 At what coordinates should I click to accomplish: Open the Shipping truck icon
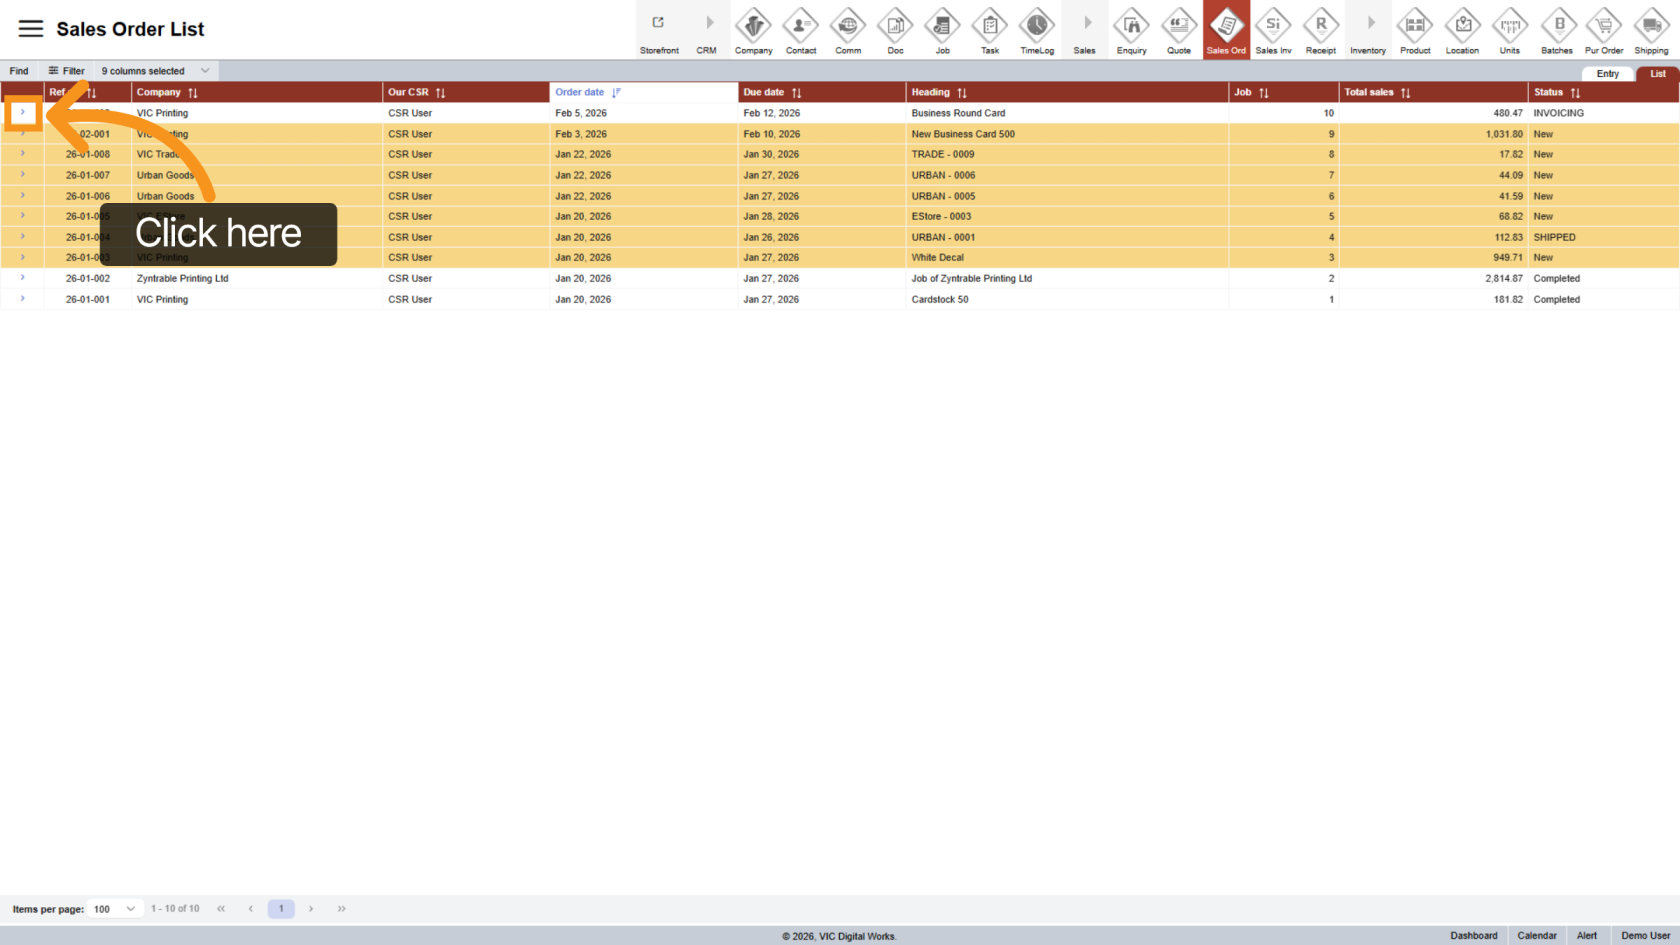pyautogui.click(x=1651, y=30)
